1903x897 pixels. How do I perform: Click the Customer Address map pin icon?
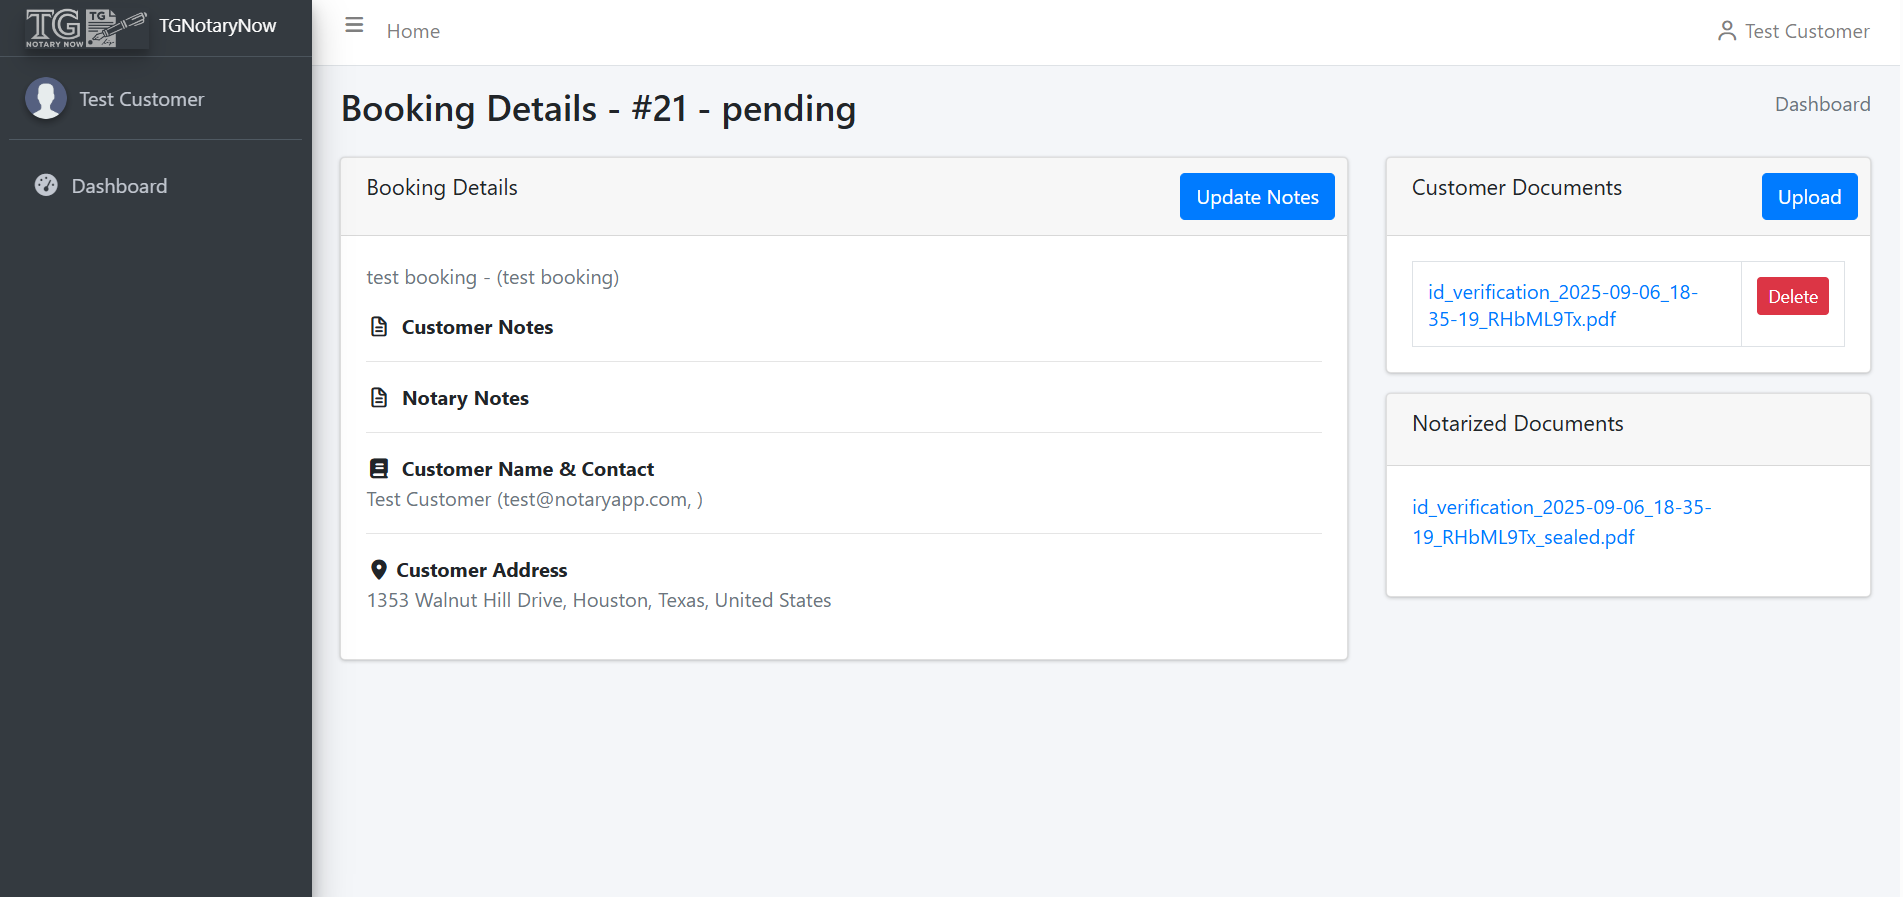[x=378, y=570]
